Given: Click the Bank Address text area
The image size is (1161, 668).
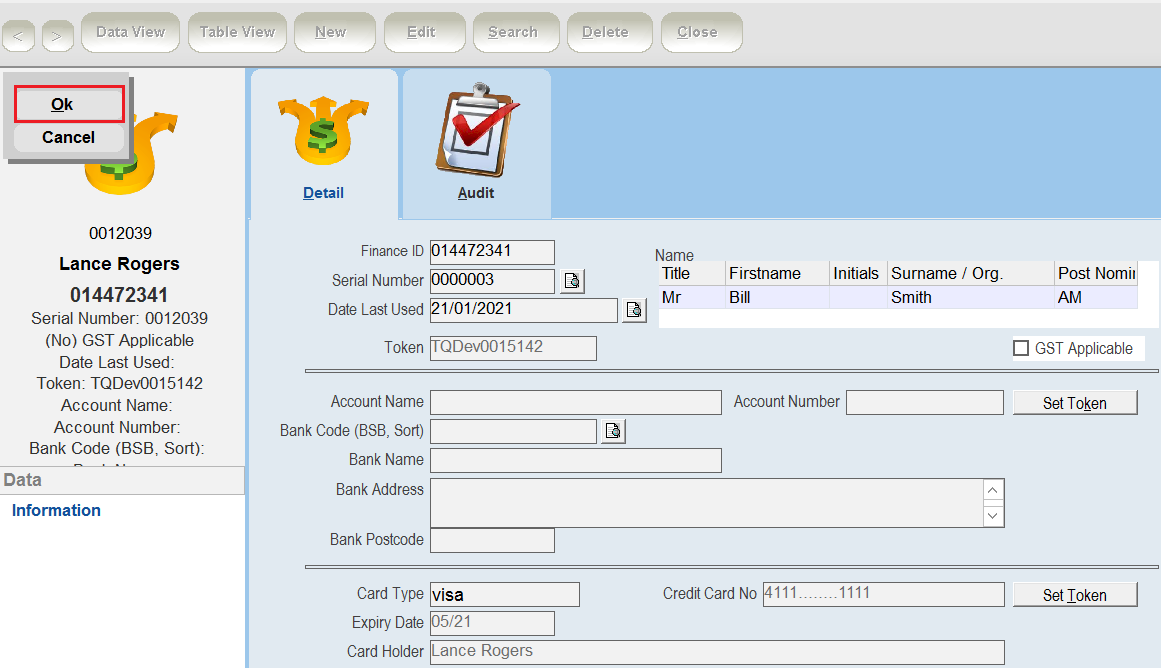Looking at the screenshot, I should tap(707, 503).
